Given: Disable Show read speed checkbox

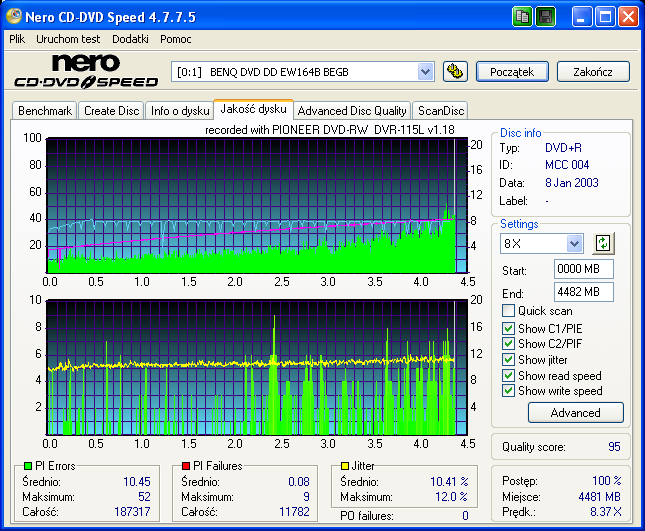Looking at the screenshot, I should tap(508, 375).
